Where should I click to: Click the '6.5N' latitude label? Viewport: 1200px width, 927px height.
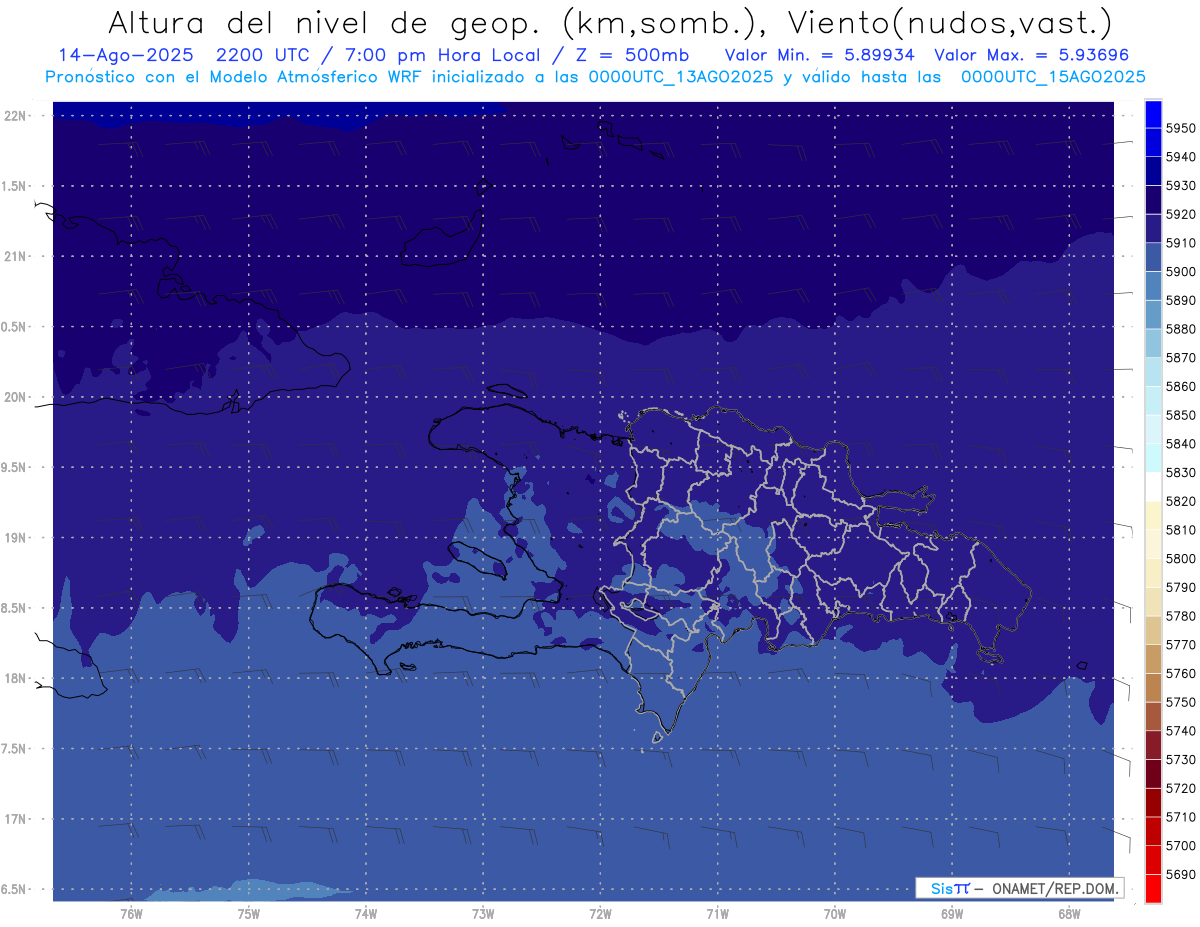pyautogui.click(x=15, y=890)
